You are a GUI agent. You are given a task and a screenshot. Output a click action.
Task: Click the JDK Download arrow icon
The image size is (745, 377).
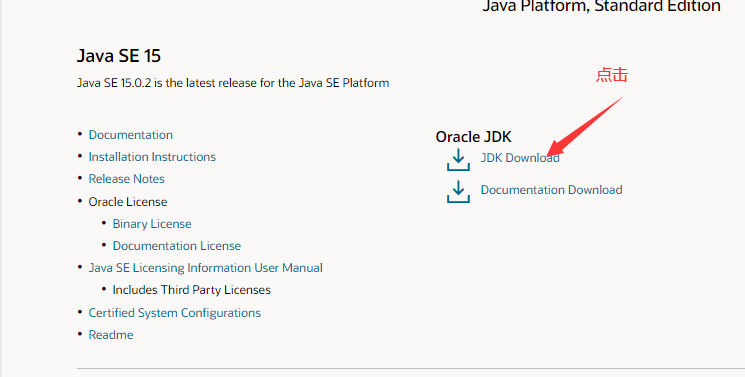tap(458, 159)
